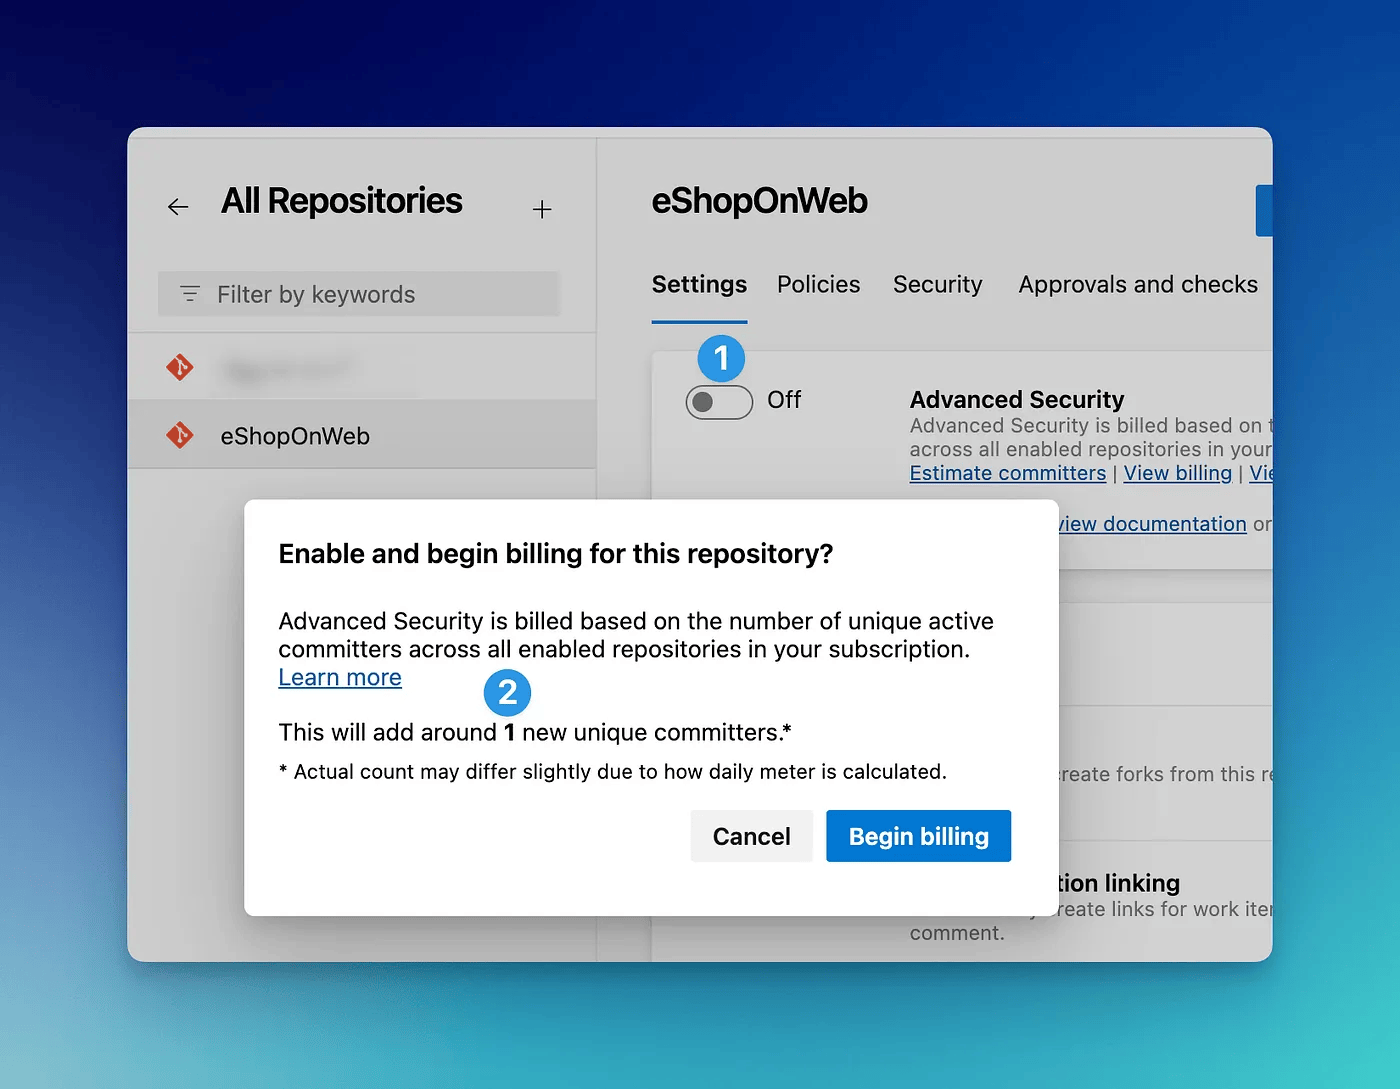Click the git icon of blurred repository
The width and height of the screenshot is (1400, 1089).
(180, 367)
